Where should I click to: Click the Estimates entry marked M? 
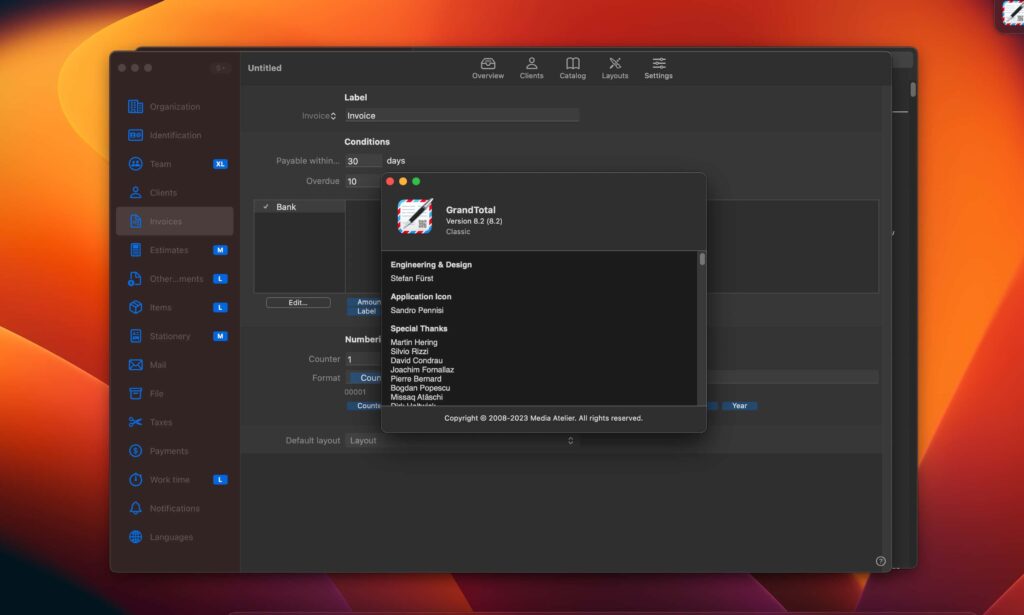pos(165,250)
